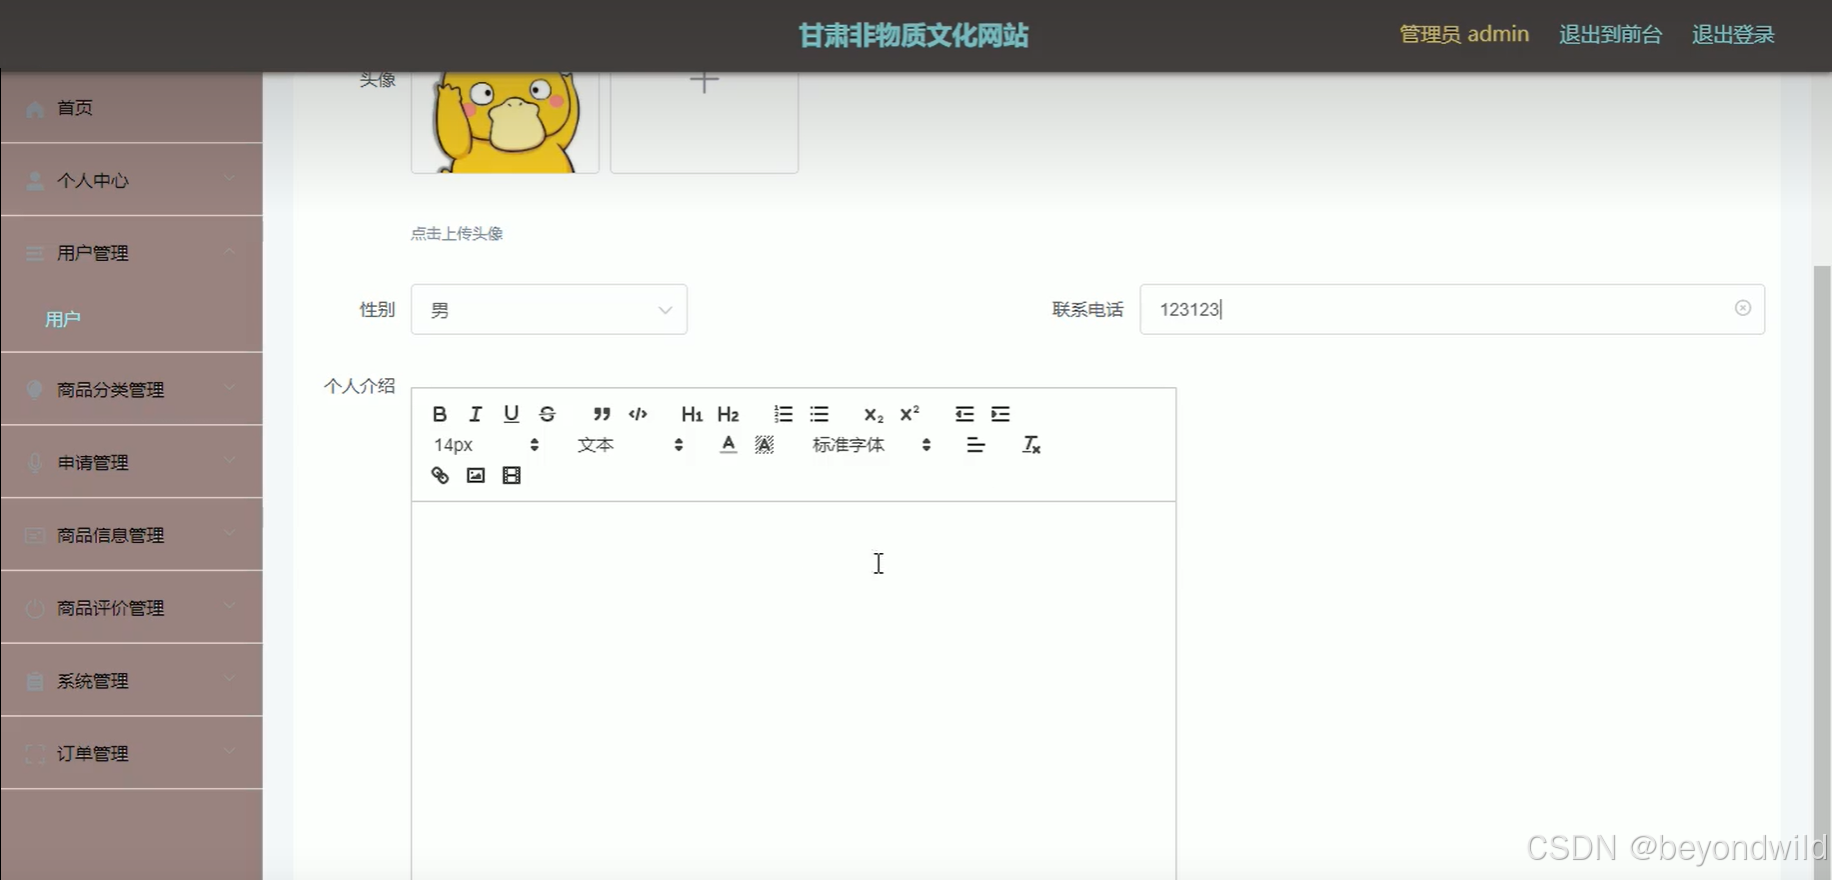Open the 文本 heading style dropdown
This screenshot has height=880, width=1832.
tap(630, 445)
